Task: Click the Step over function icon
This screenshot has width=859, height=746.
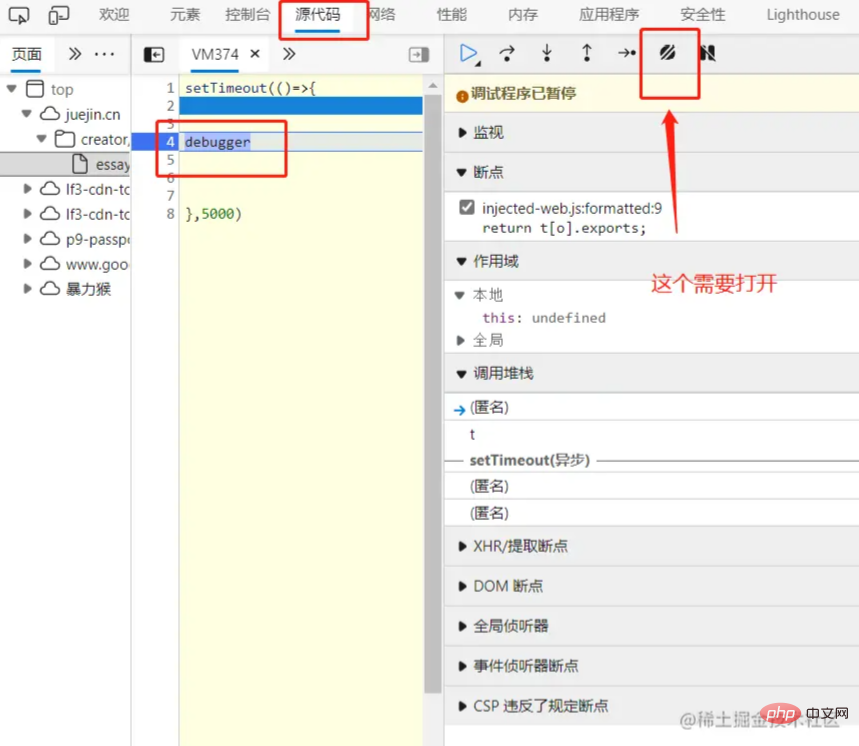Action: 507,53
